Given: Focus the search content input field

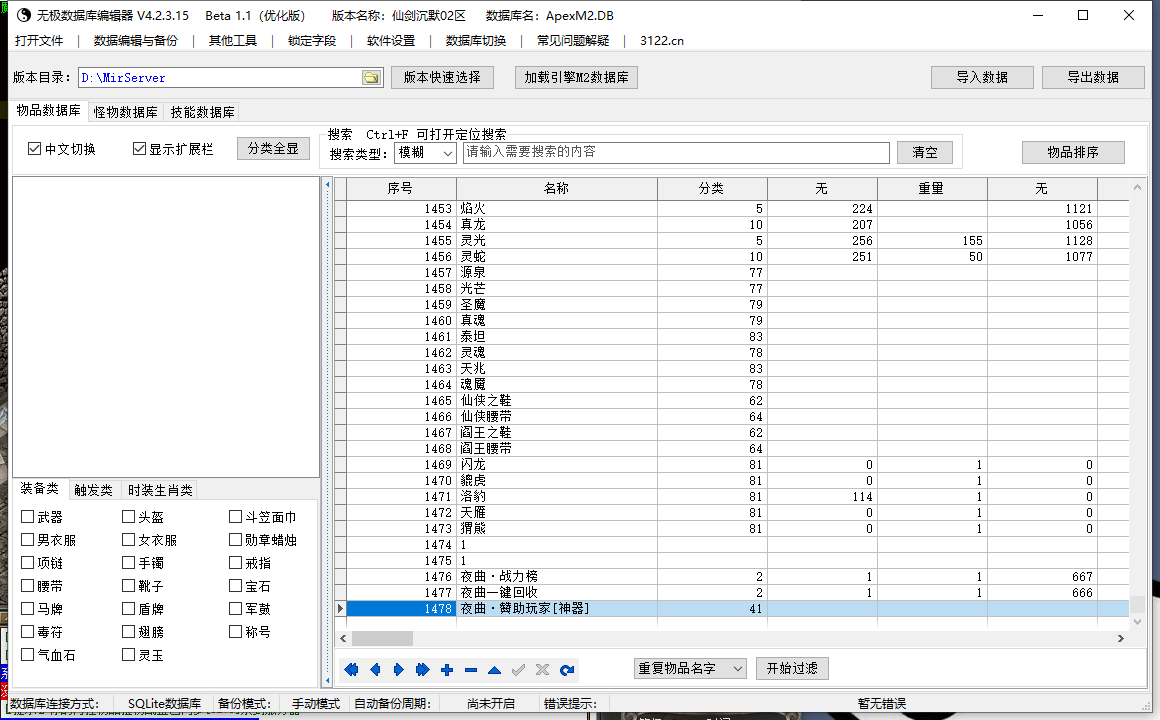Looking at the screenshot, I should click(676, 152).
